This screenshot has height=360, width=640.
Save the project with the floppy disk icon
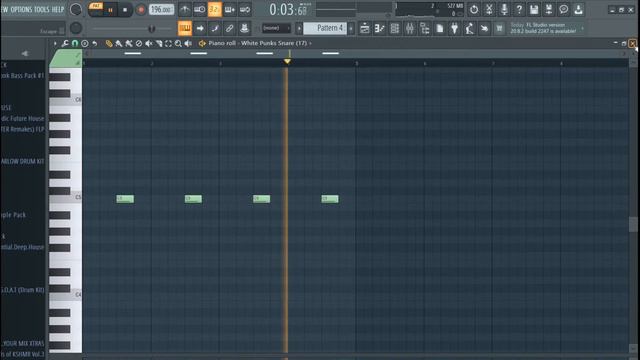[534, 9]
